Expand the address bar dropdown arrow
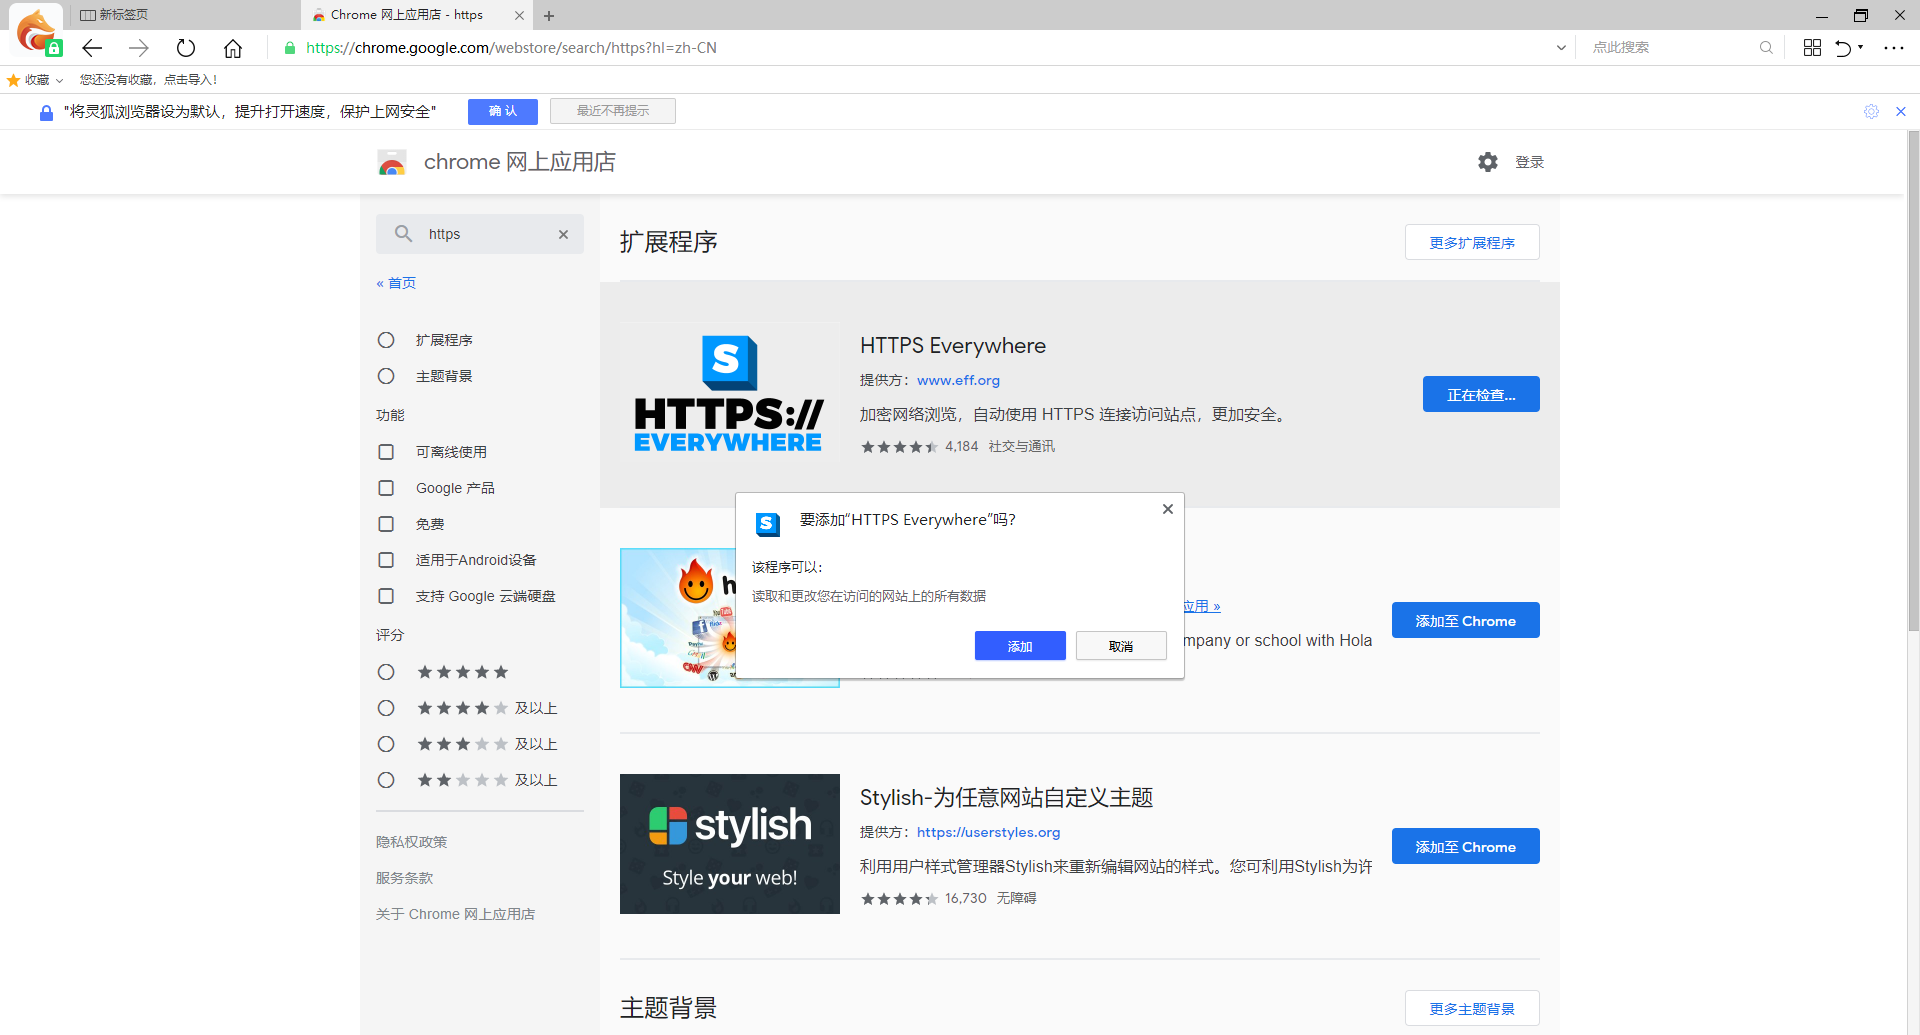The width and height of the screenshot is (1920, 1035). pos(1561,48)
